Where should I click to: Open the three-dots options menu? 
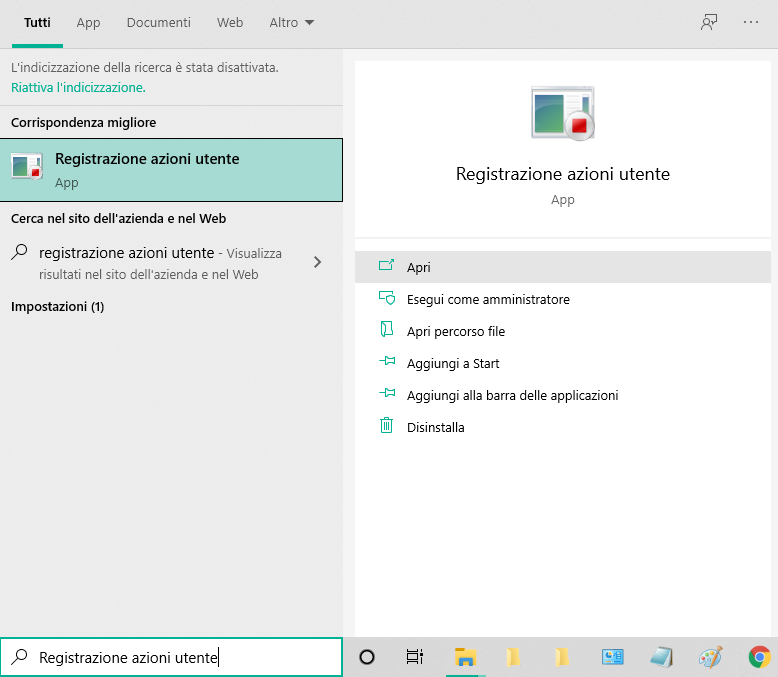click(751, 22)
